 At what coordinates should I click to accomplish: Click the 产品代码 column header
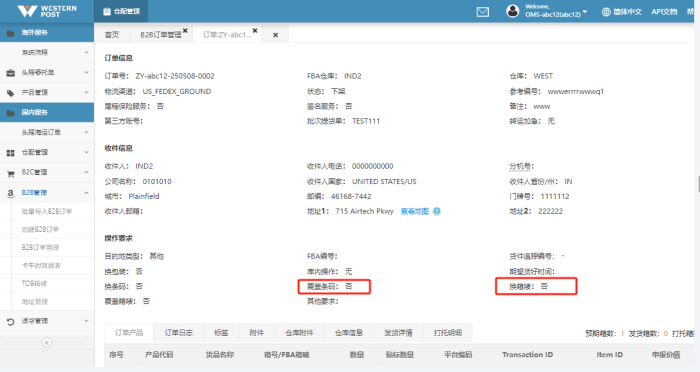pos(159,355)
